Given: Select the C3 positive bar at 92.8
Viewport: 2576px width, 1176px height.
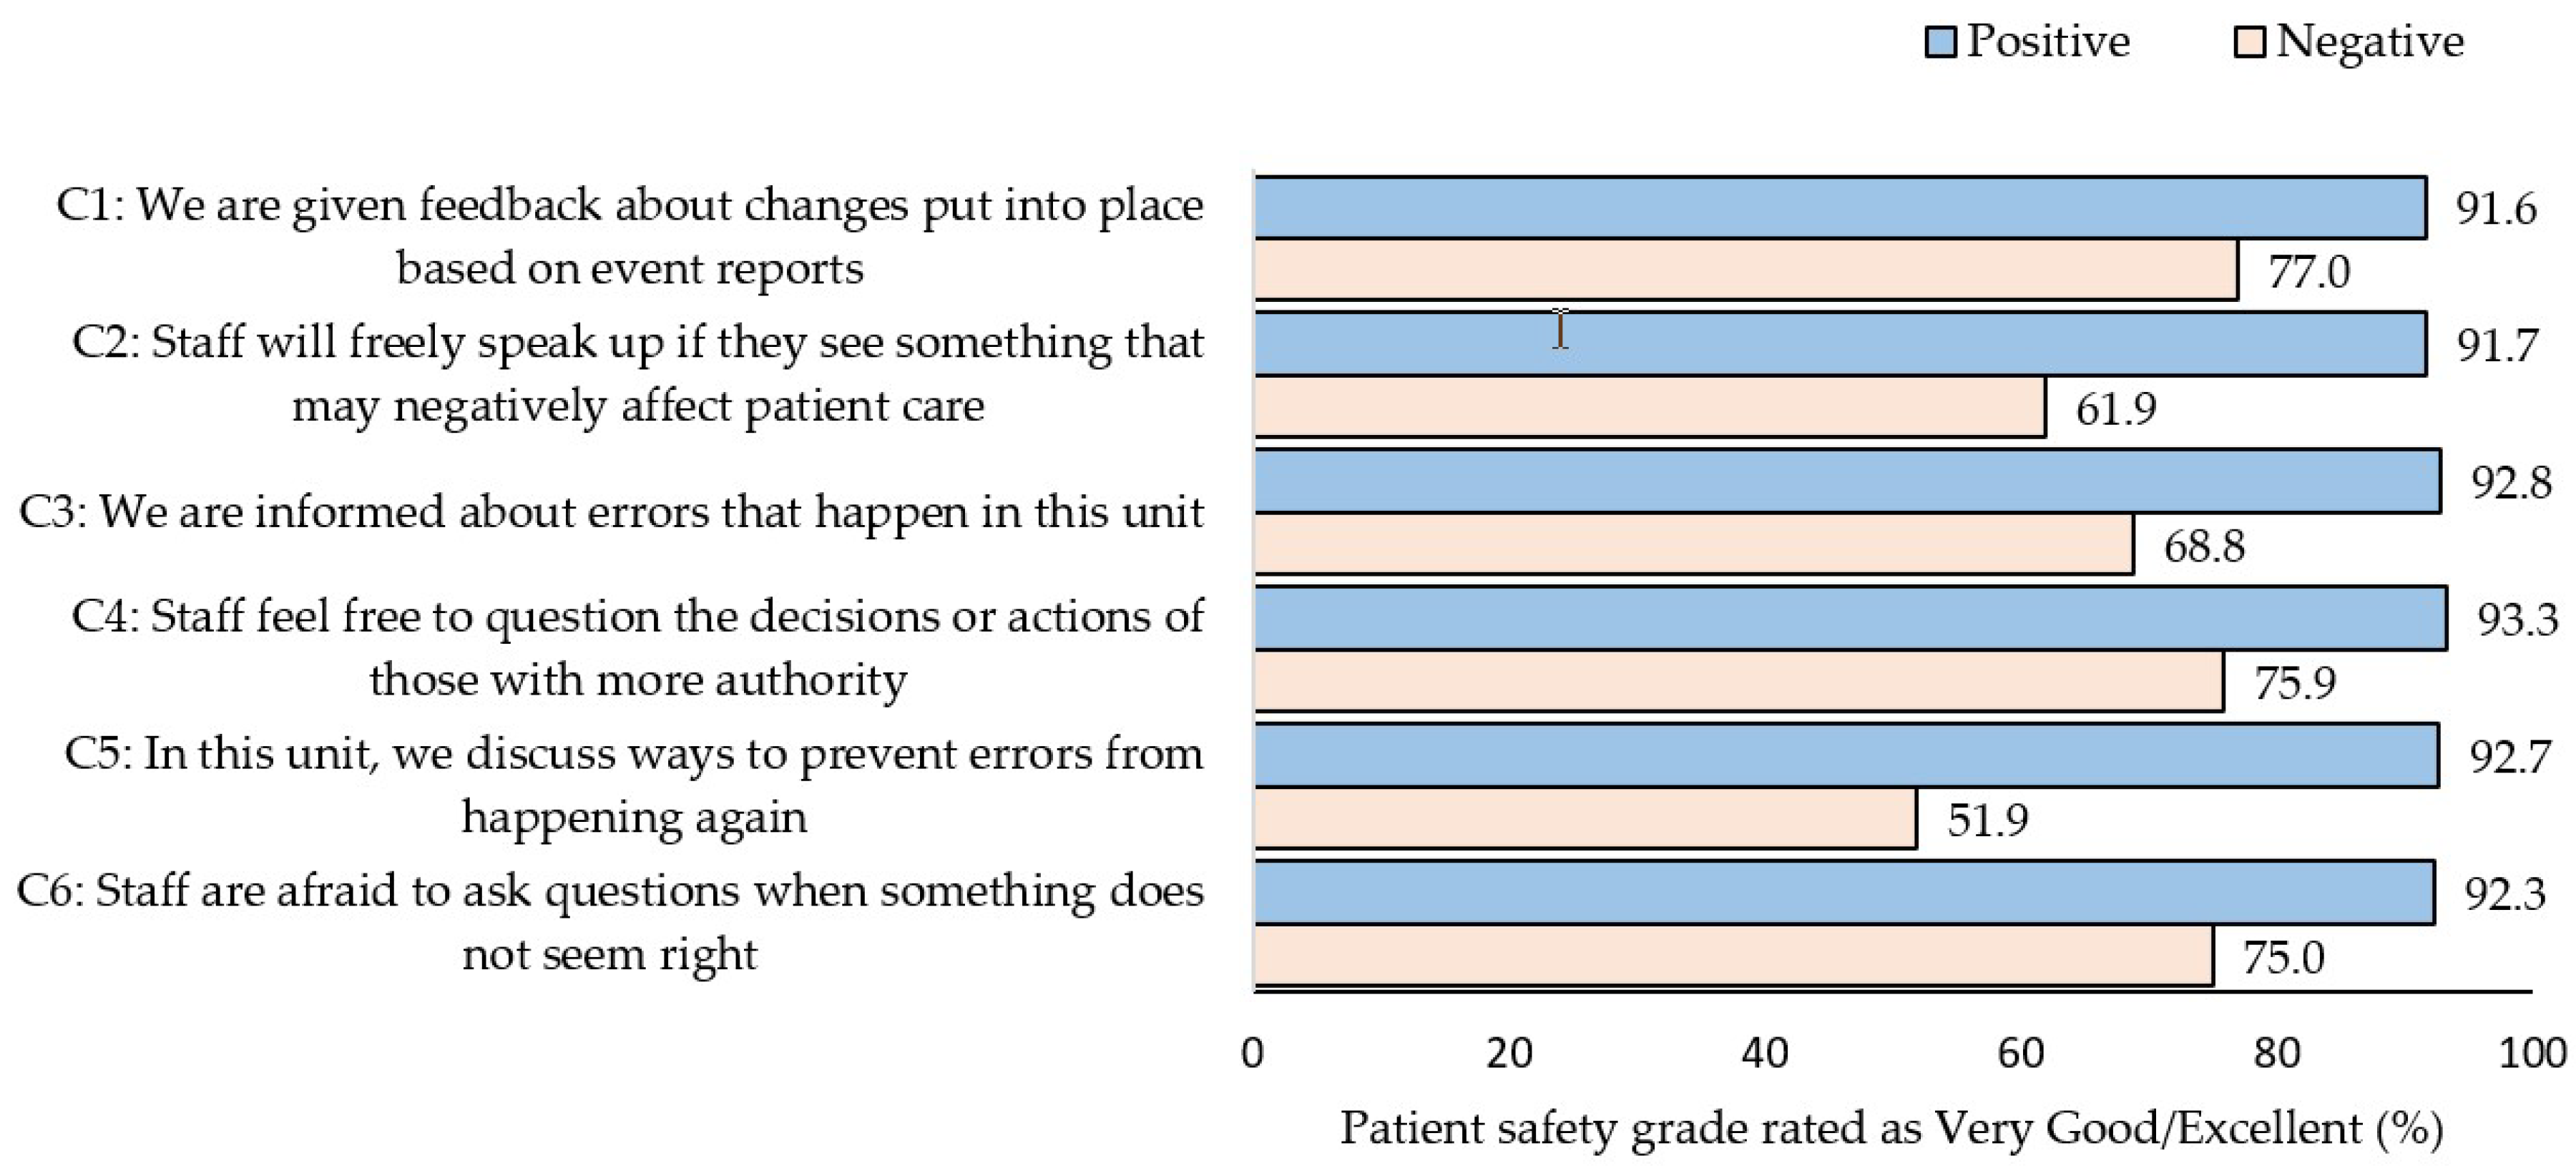Looking at the screenshot, I should [1847, 482].
